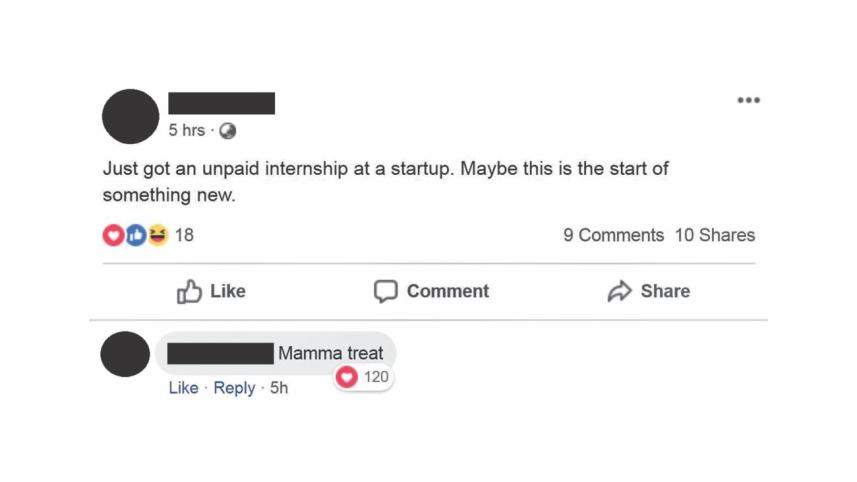The image size is (857, 482).
Task: Click the red heart reaction icon beside 18
Action: point(112,235)
